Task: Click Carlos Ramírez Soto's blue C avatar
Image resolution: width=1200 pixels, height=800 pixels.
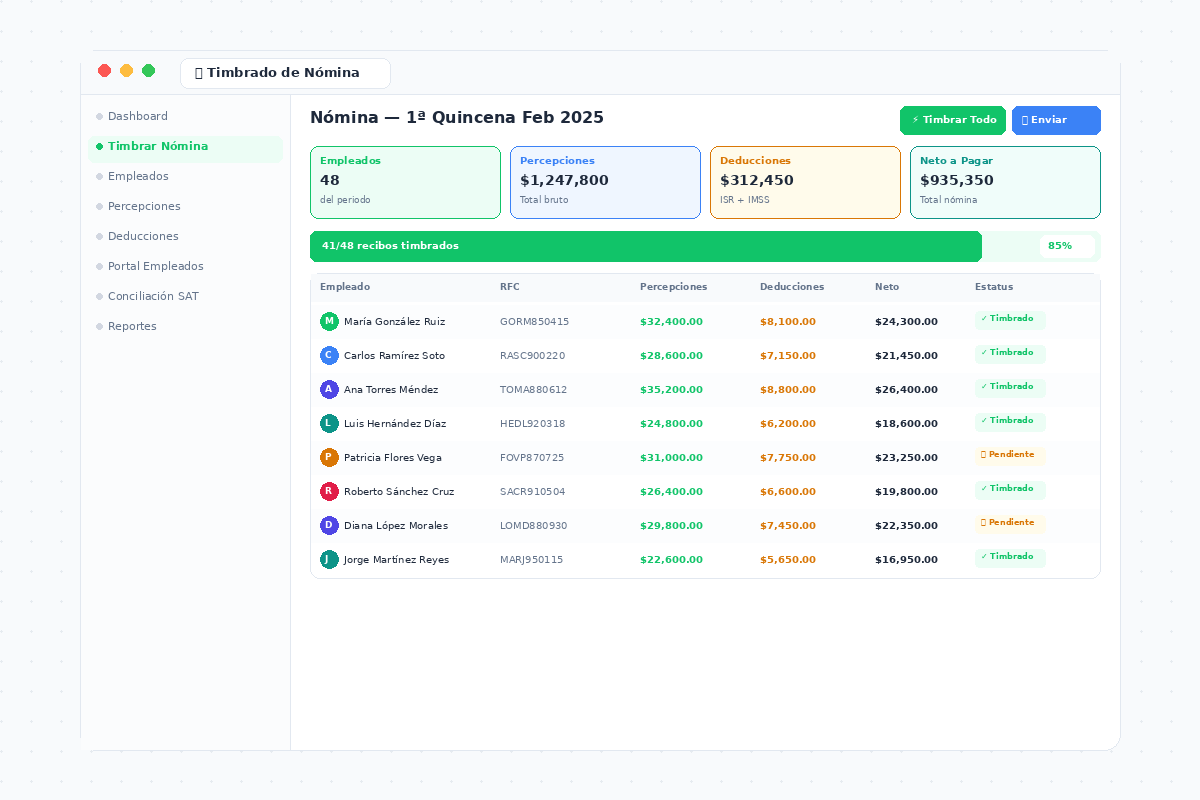Action: point(329,355)
